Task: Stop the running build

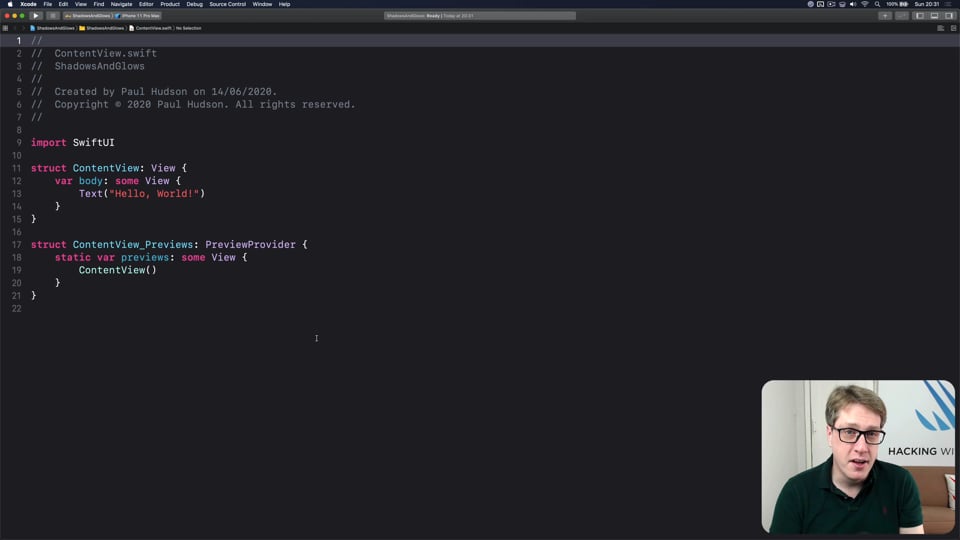Action: coord(52,16)
